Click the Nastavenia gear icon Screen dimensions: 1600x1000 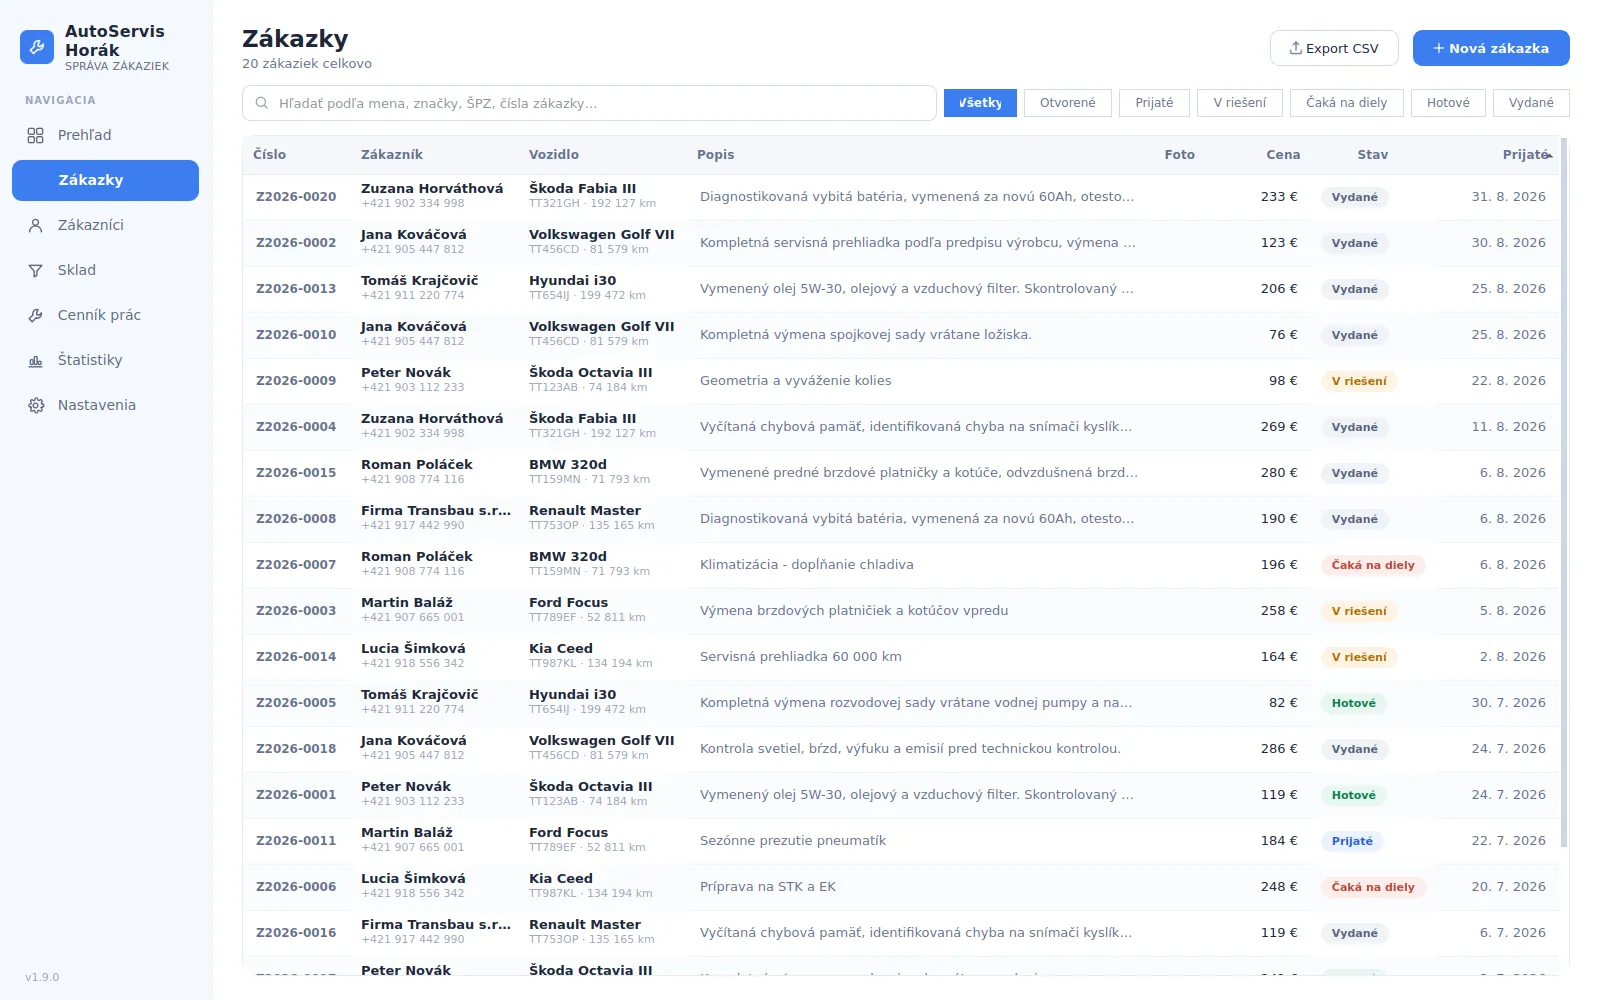click(x=36, y=405)
